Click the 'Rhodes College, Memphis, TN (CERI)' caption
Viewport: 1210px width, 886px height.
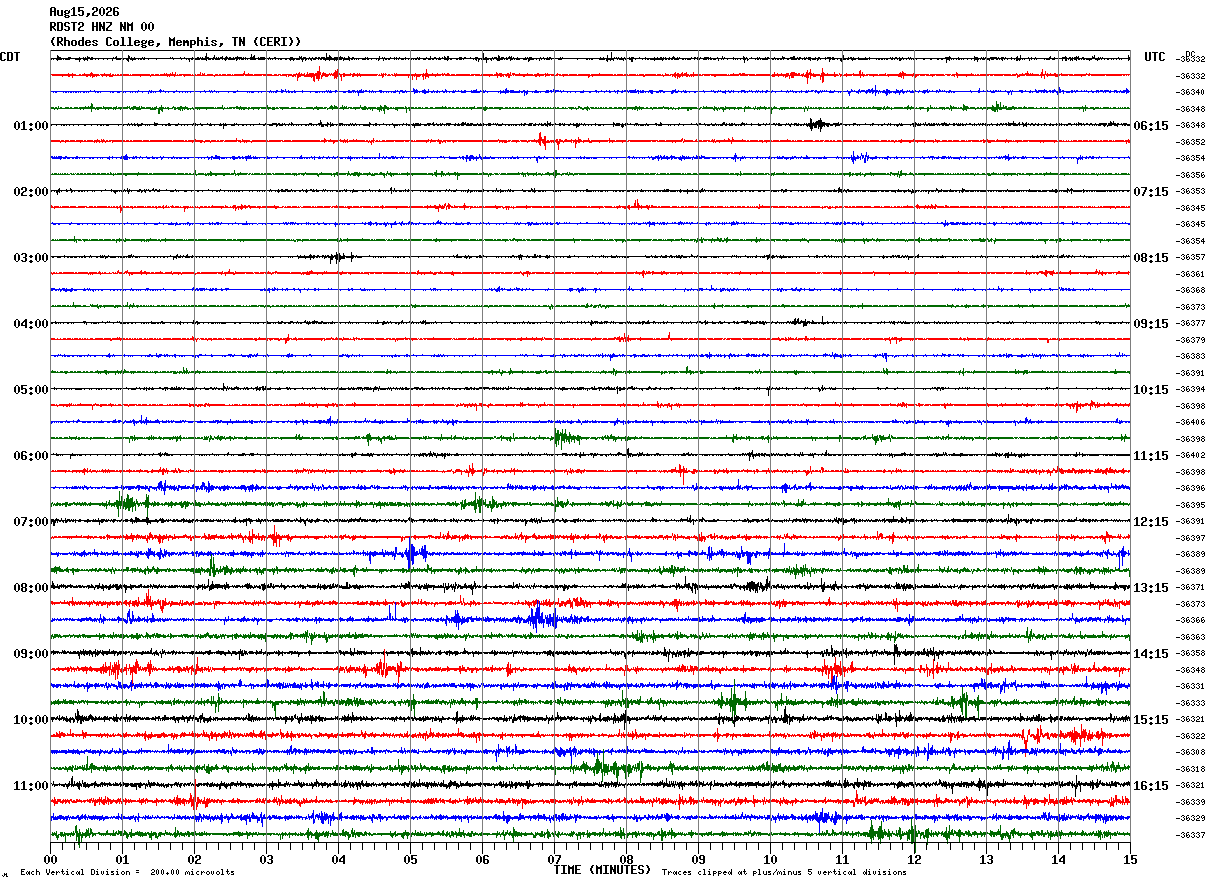click(175, 42)
